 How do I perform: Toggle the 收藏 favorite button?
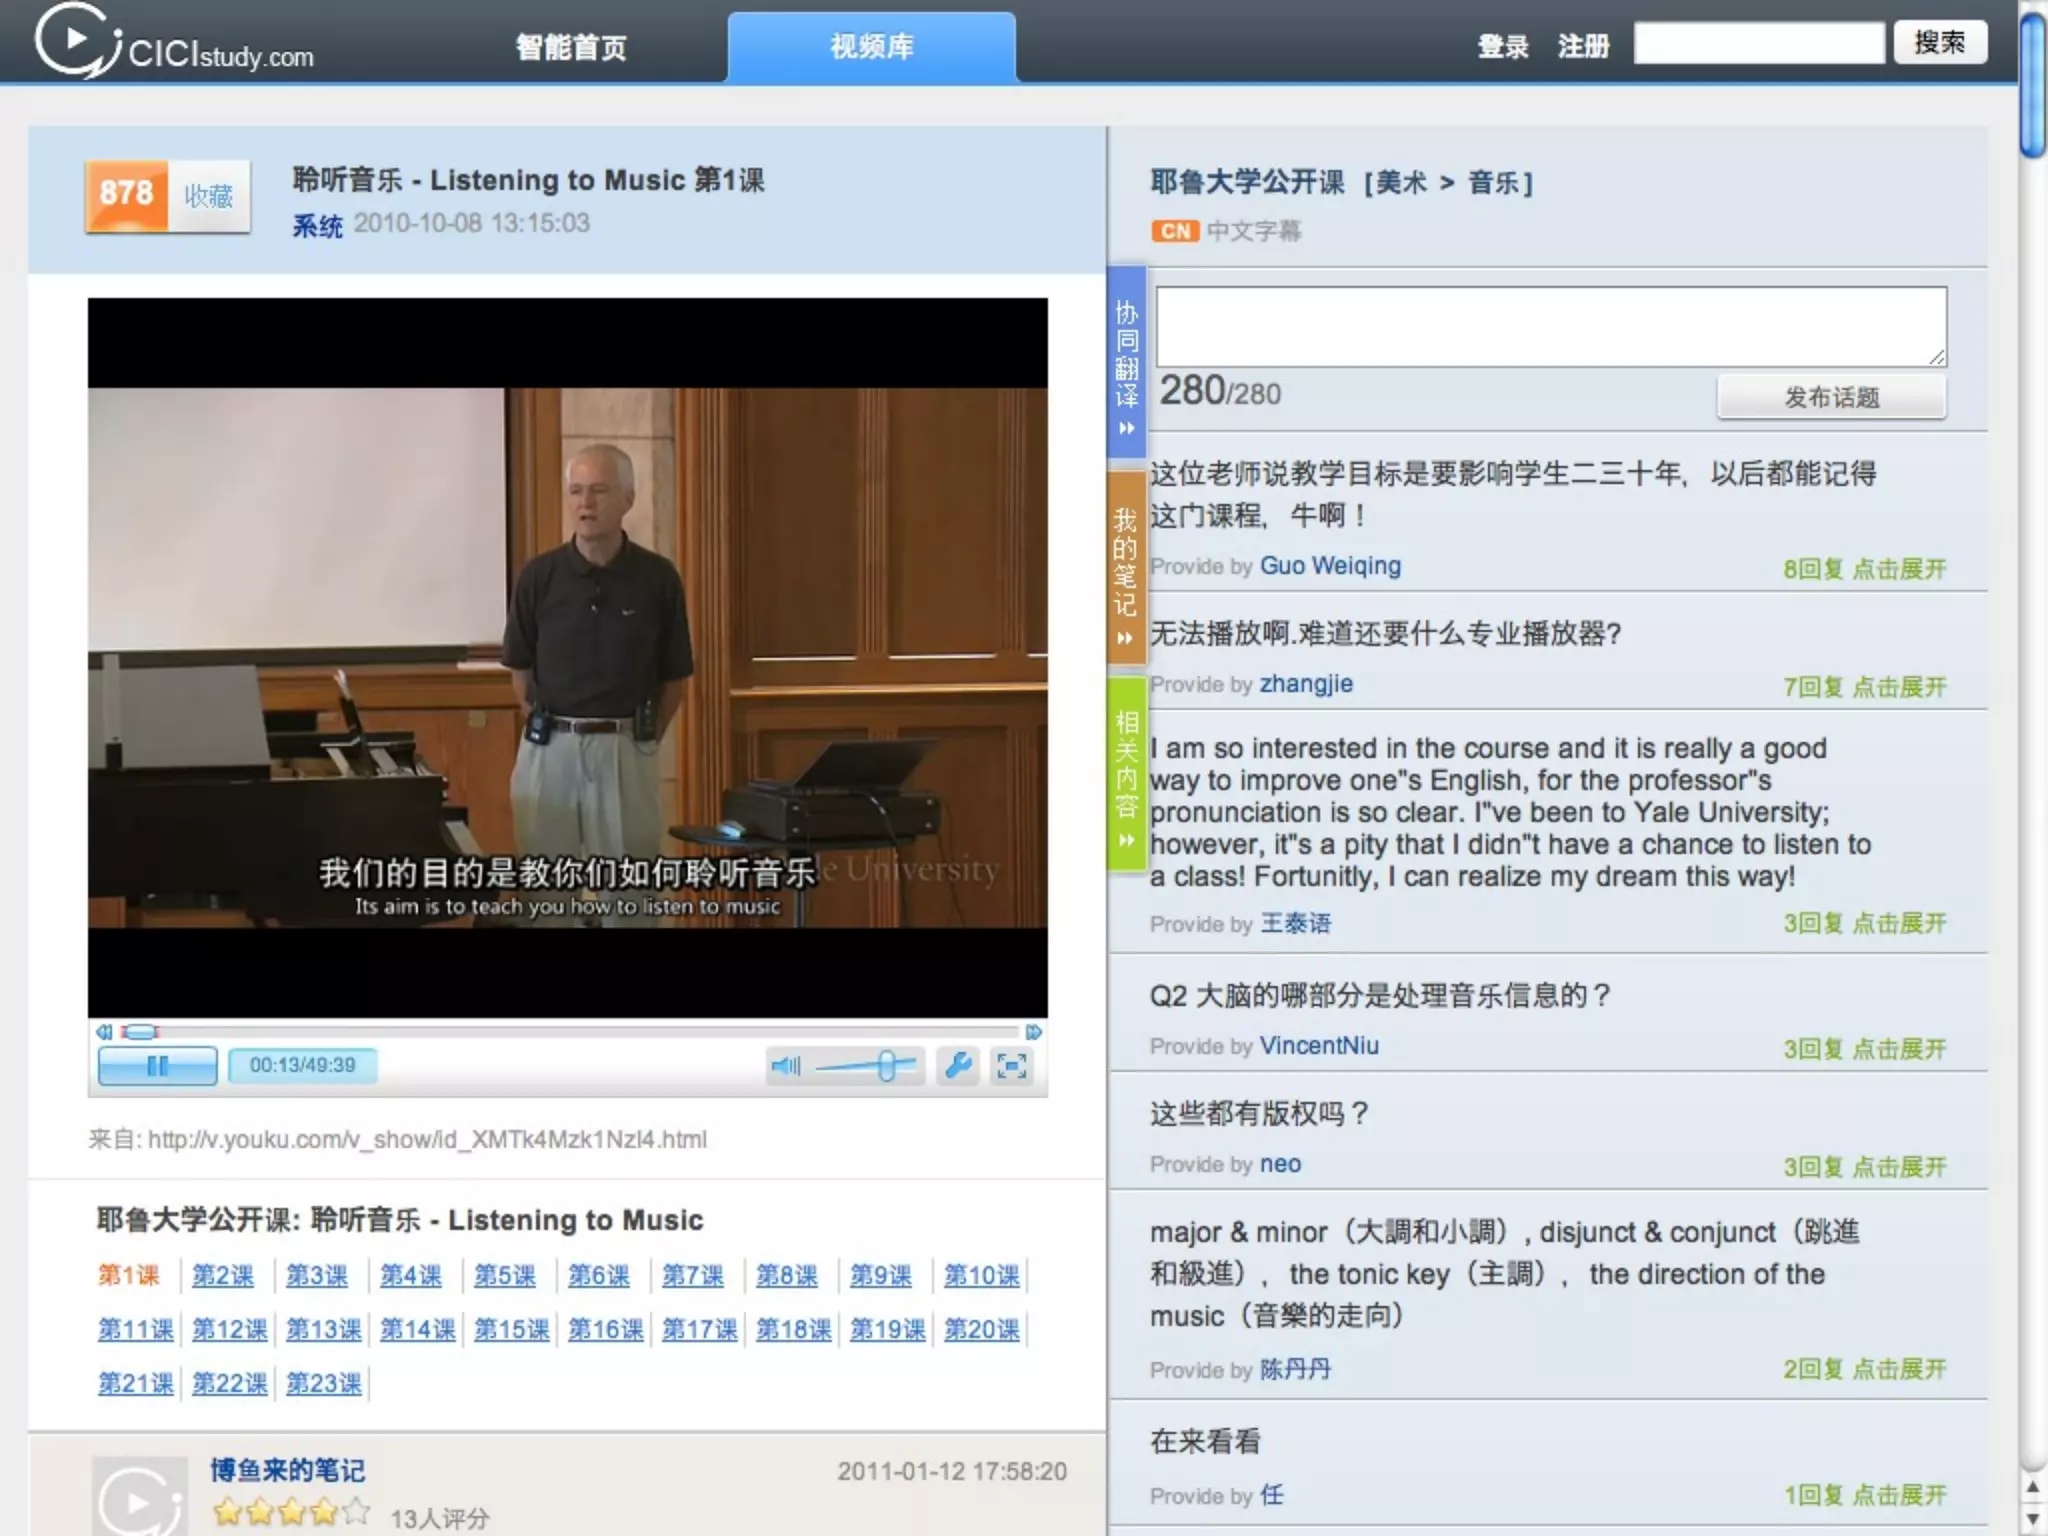tap(209, 196)
